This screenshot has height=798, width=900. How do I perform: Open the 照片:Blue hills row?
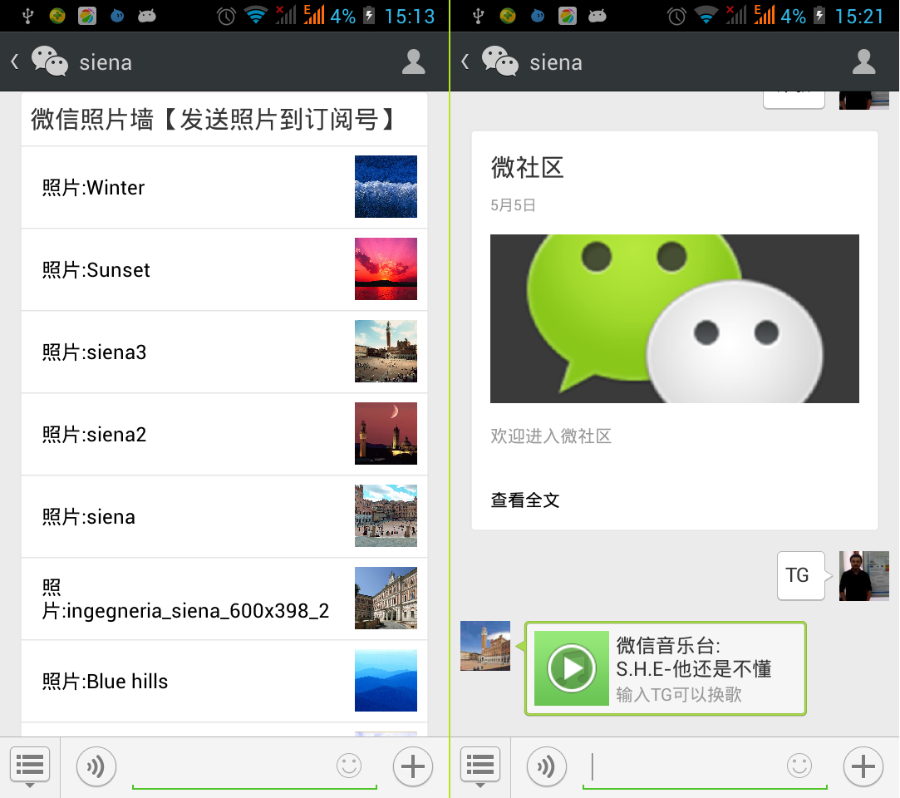click(224, 681)
